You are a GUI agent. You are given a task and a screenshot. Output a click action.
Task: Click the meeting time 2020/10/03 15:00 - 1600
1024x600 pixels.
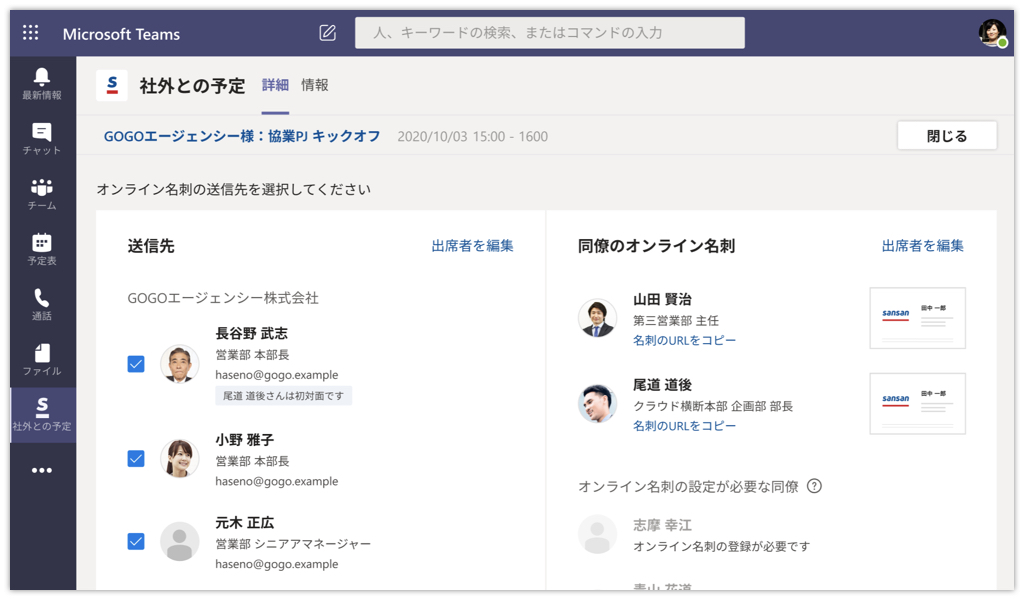tap(473, 136)
